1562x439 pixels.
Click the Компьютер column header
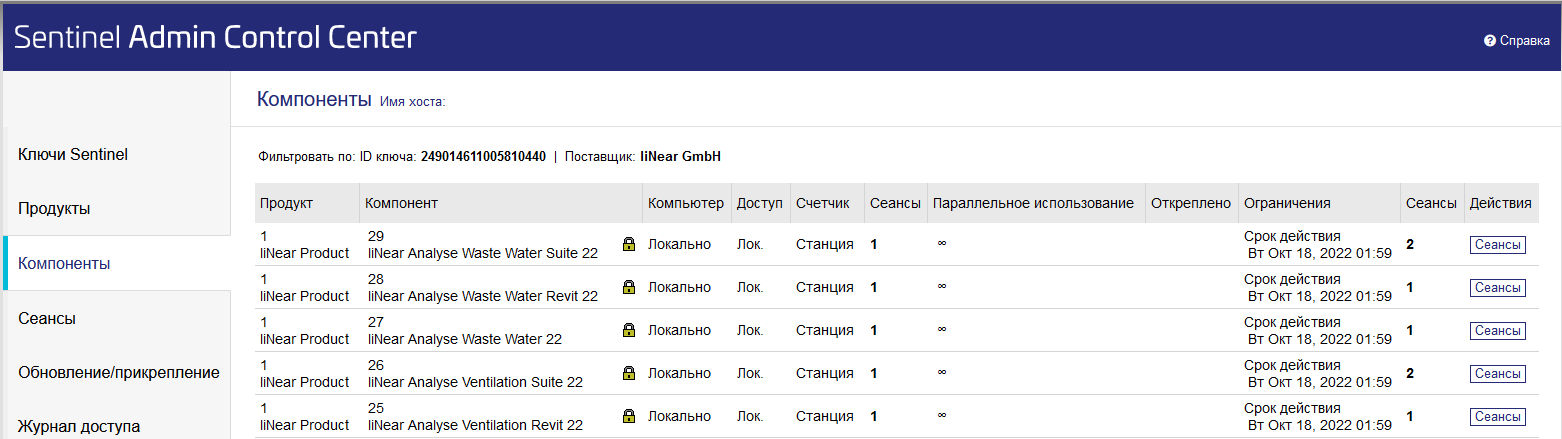[685, 203]
